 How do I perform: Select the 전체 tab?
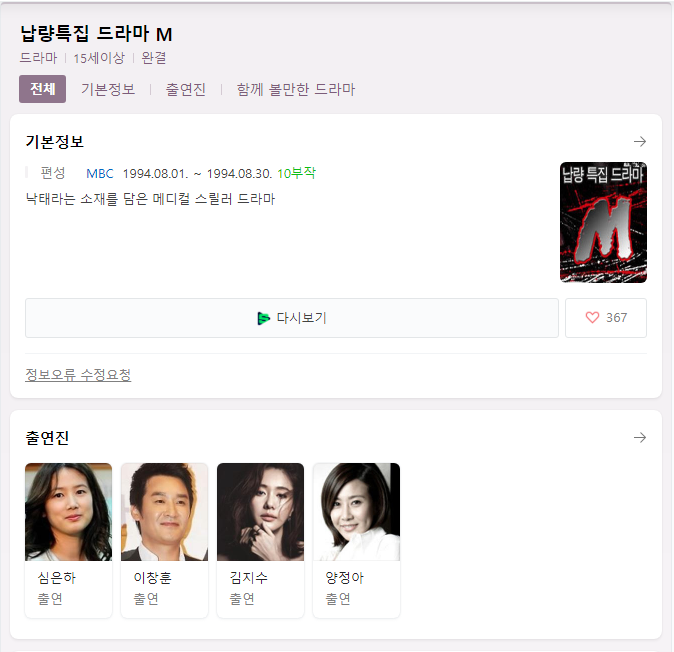(x=43, y=89)
